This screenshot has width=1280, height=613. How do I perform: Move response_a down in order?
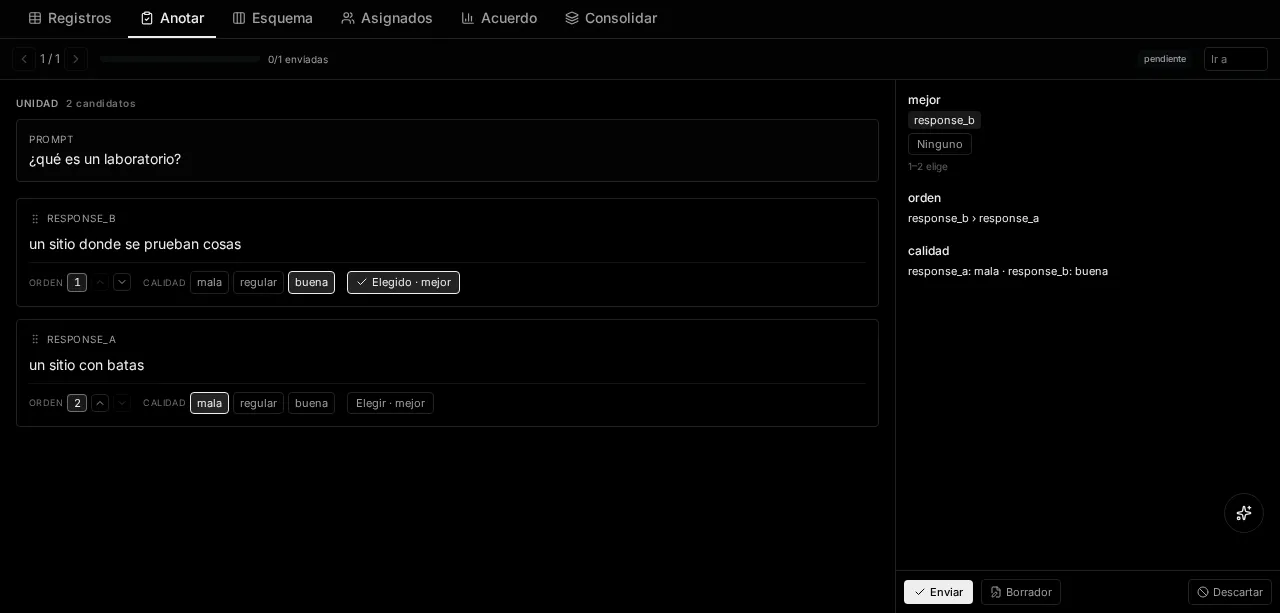click(122, 403)
